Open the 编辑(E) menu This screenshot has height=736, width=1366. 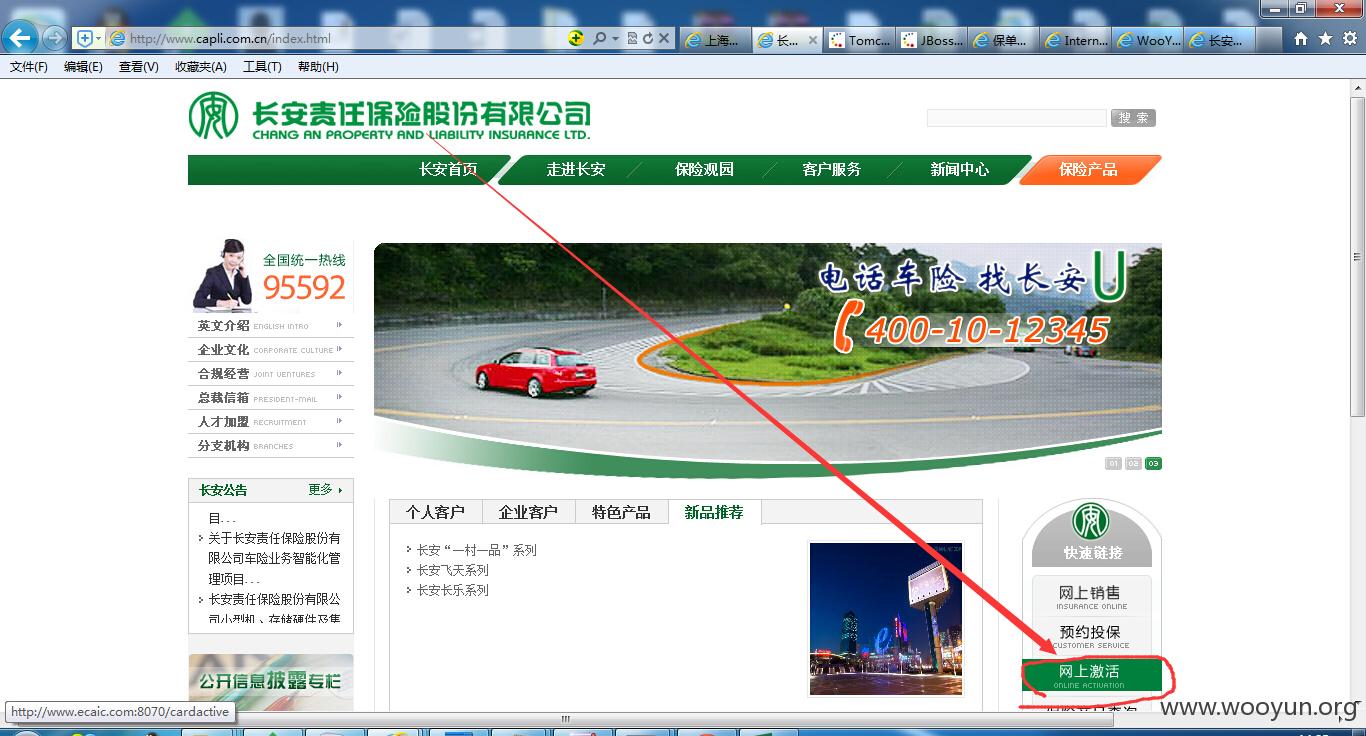83,67
